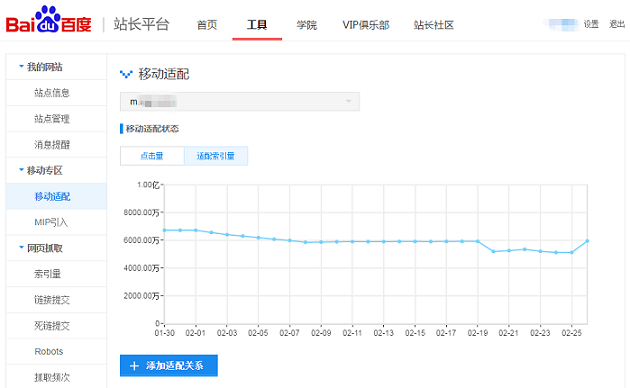Open Robots in sidebar
This screenshot has width=630, height=388.
(x=49, y=351)
